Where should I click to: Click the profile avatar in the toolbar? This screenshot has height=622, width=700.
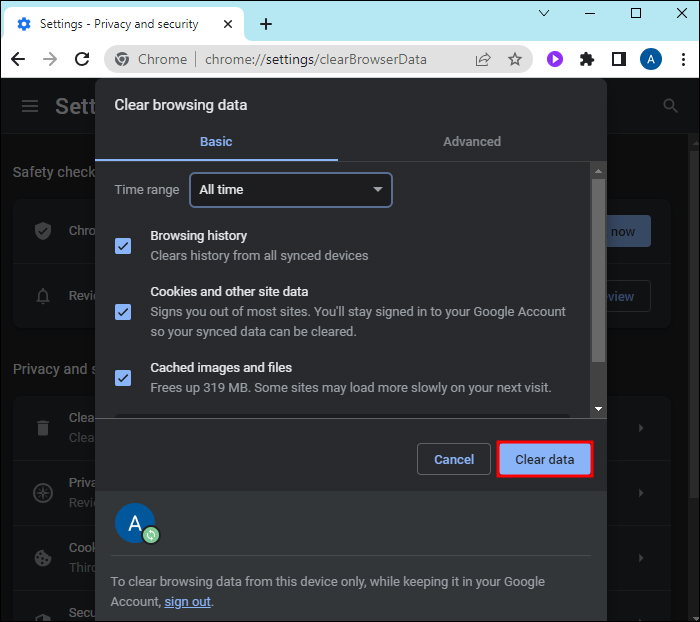click(650, 59)
